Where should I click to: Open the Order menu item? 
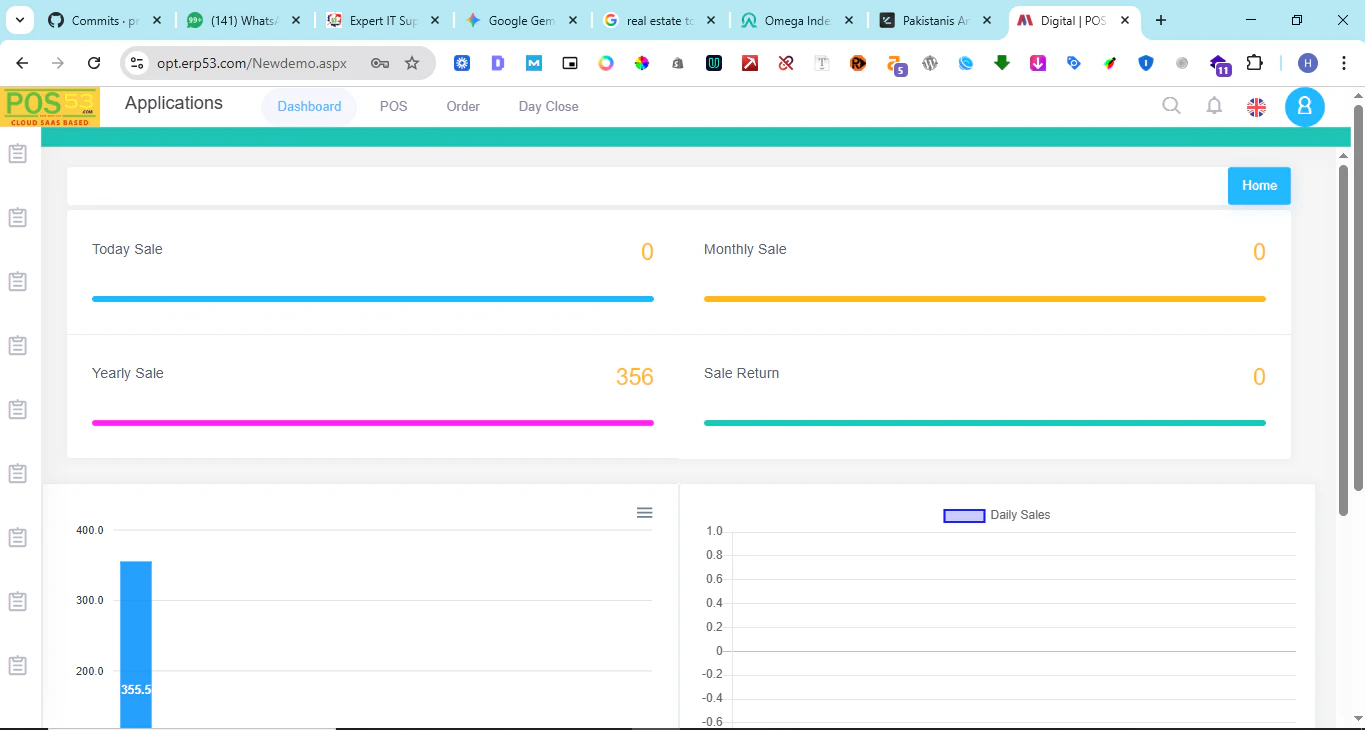pyautogui.click(x=463, y=106)
